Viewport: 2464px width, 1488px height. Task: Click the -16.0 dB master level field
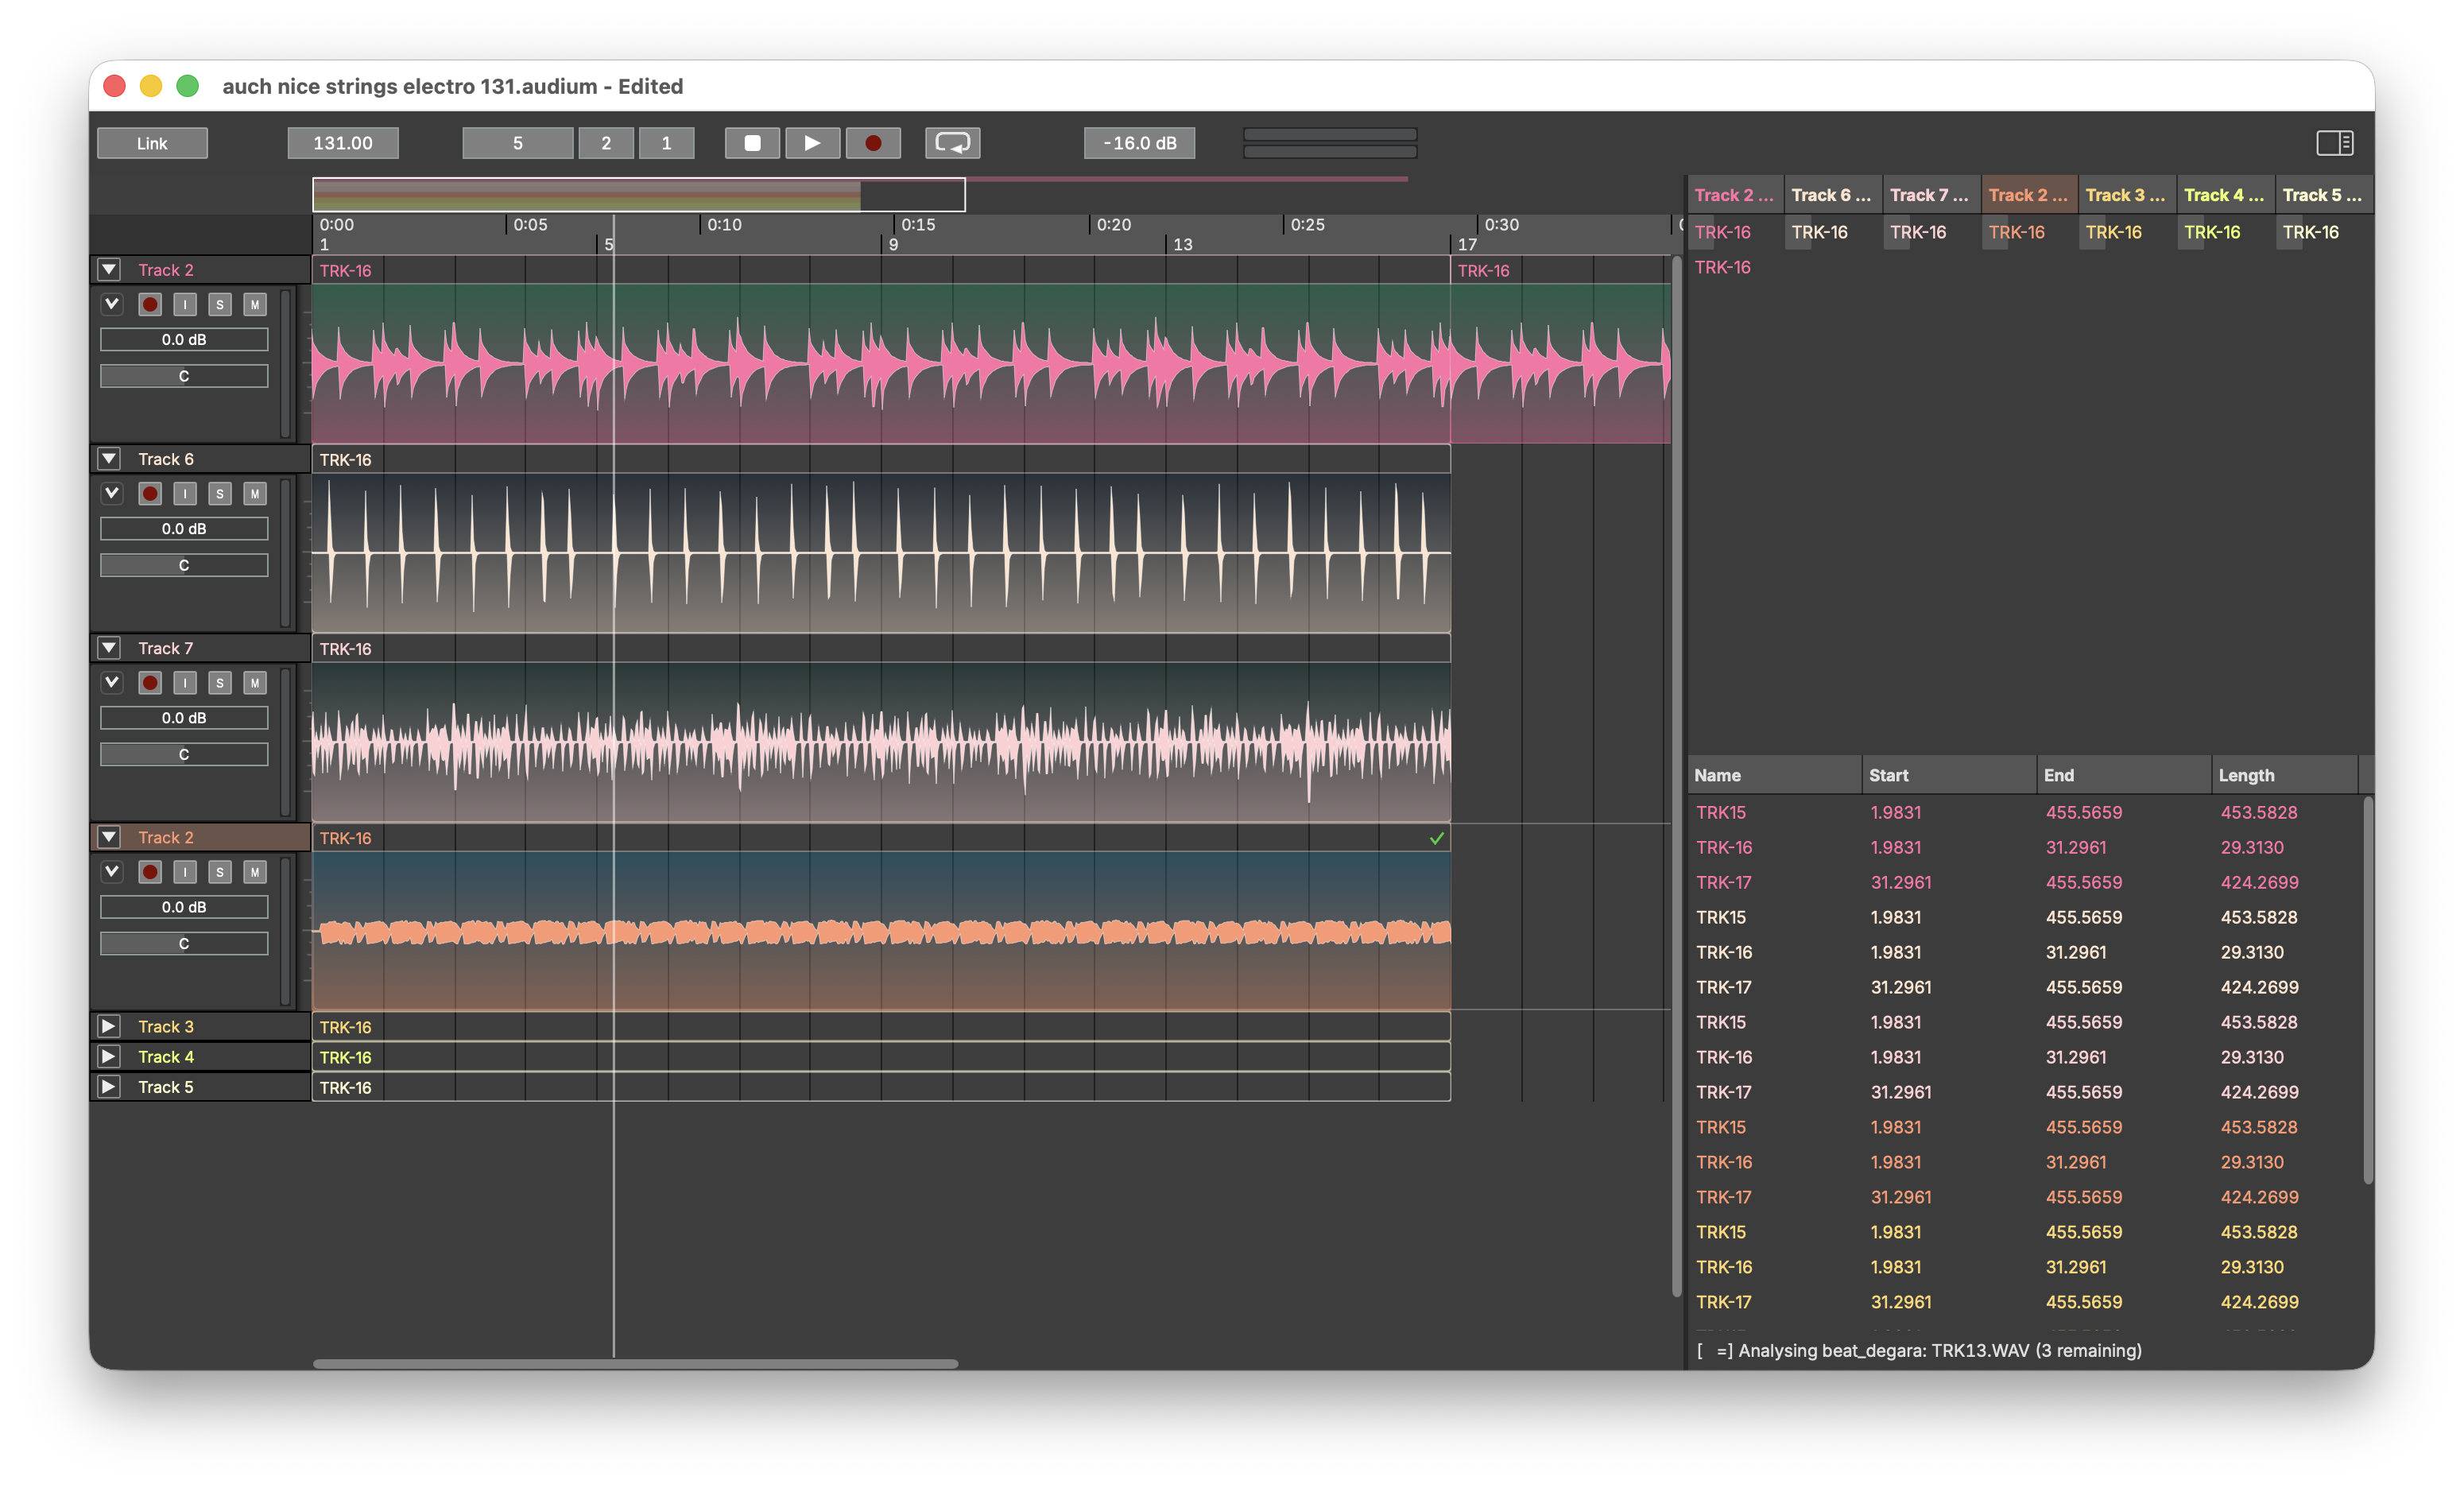[1139, 143]
